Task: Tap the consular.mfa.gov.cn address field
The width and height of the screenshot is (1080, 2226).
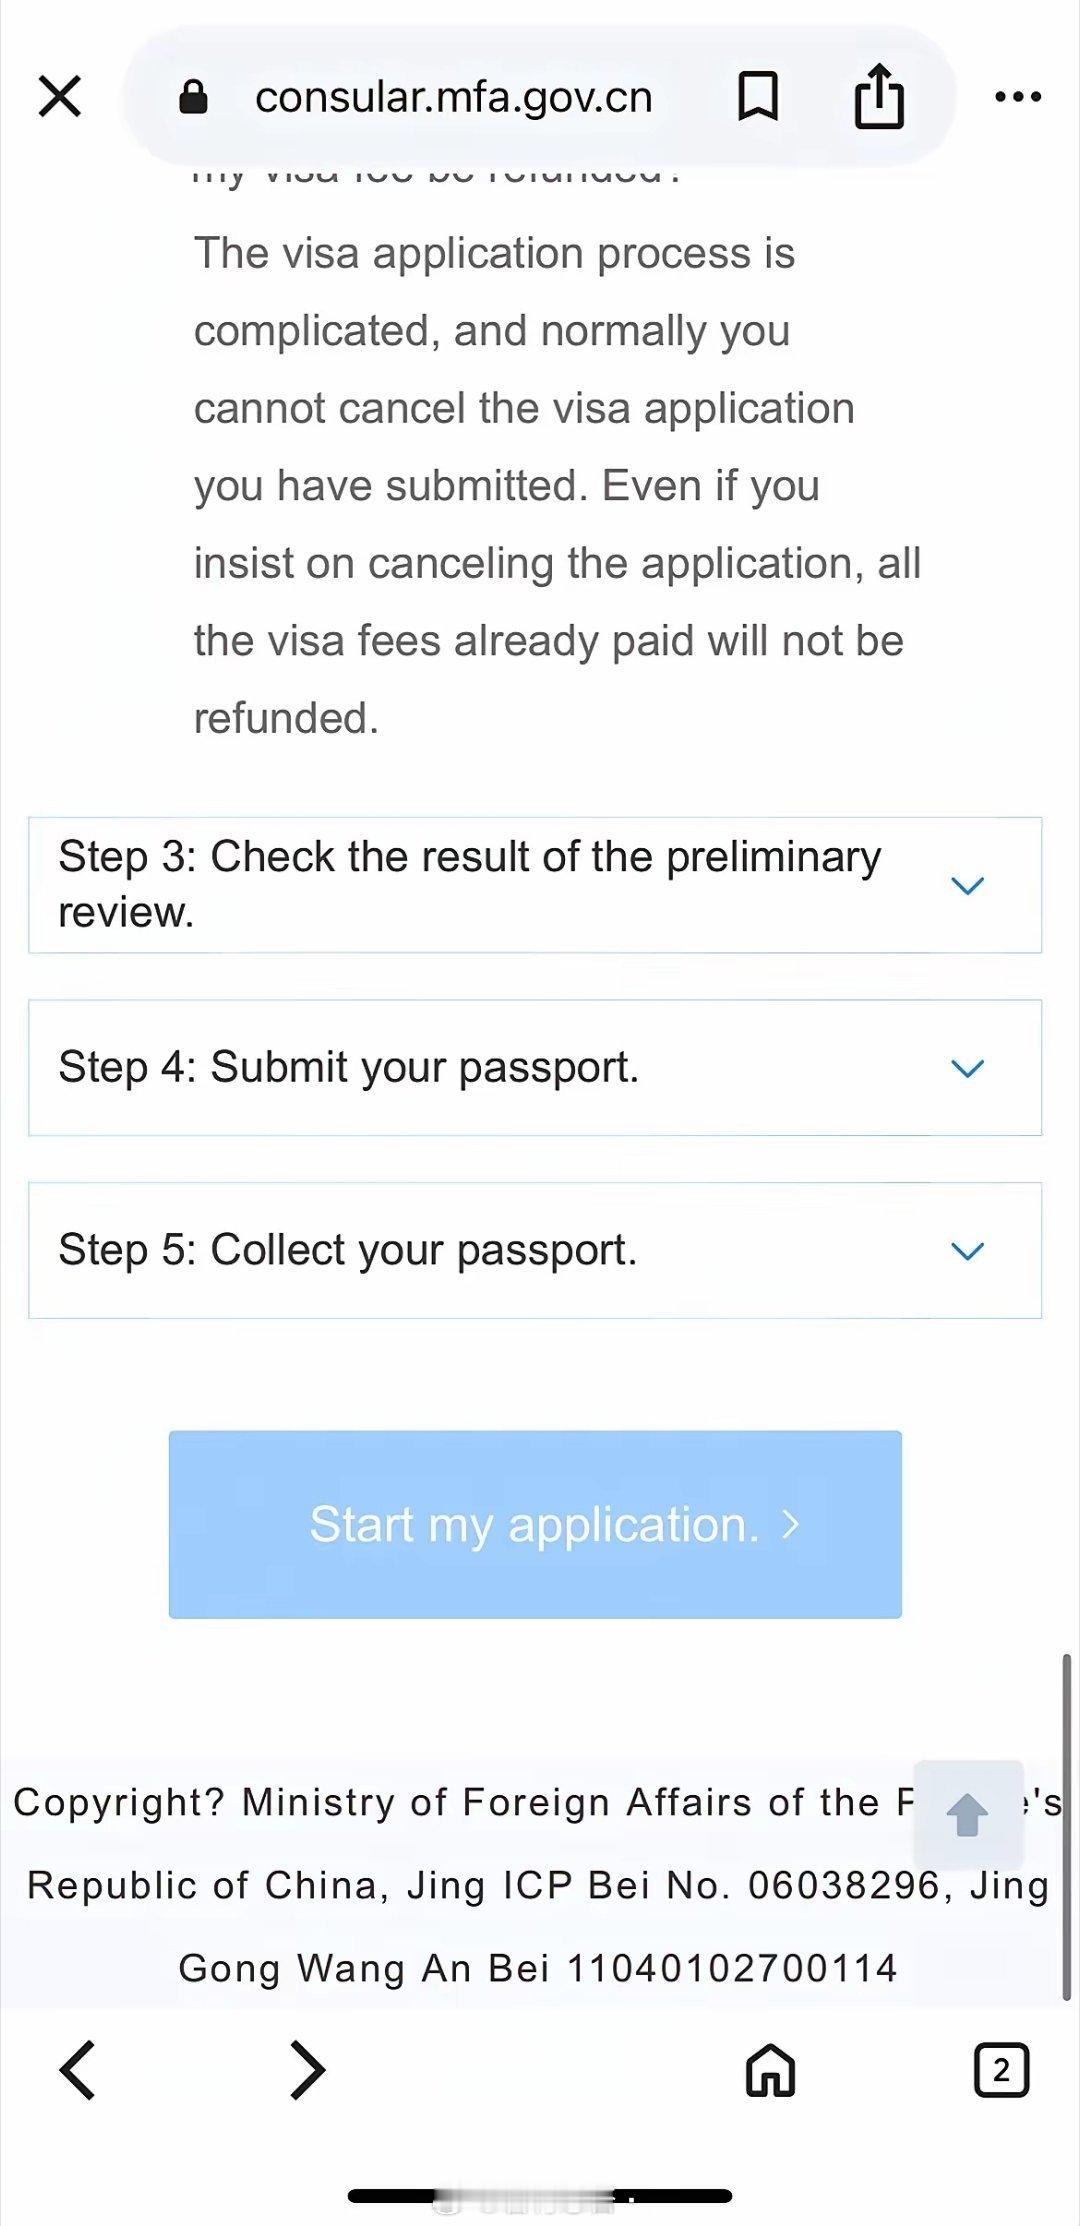Action: coord(453,98)
